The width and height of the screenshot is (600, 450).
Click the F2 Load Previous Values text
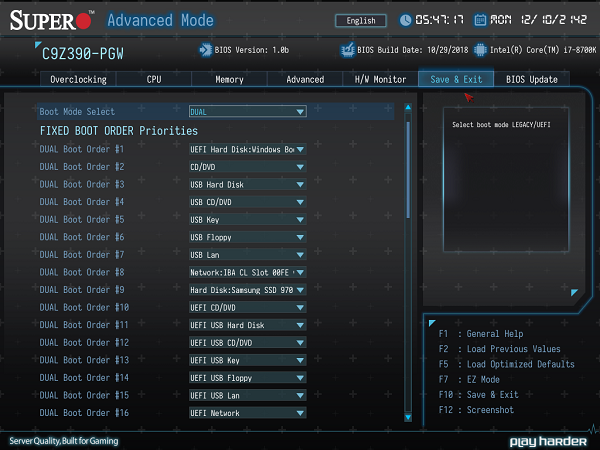pyautogui.click(x=499, y=349)
